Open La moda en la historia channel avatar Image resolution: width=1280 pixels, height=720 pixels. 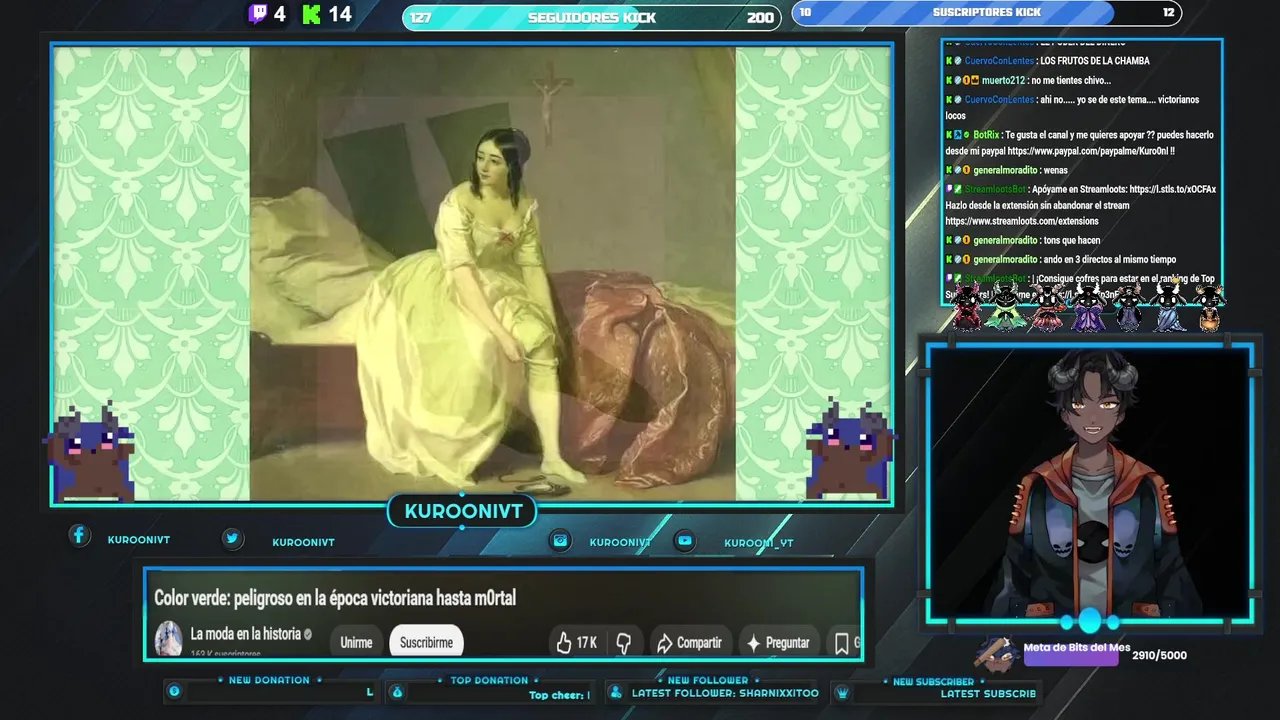169,638
